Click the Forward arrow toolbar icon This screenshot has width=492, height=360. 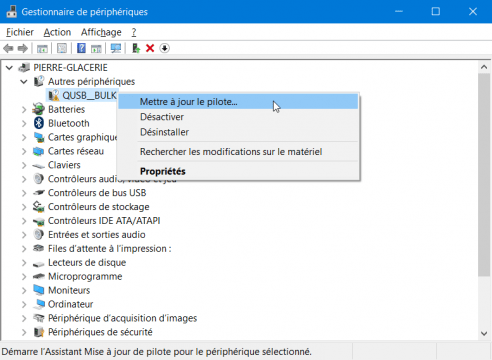pyautogui.click(x=23, y=49)
